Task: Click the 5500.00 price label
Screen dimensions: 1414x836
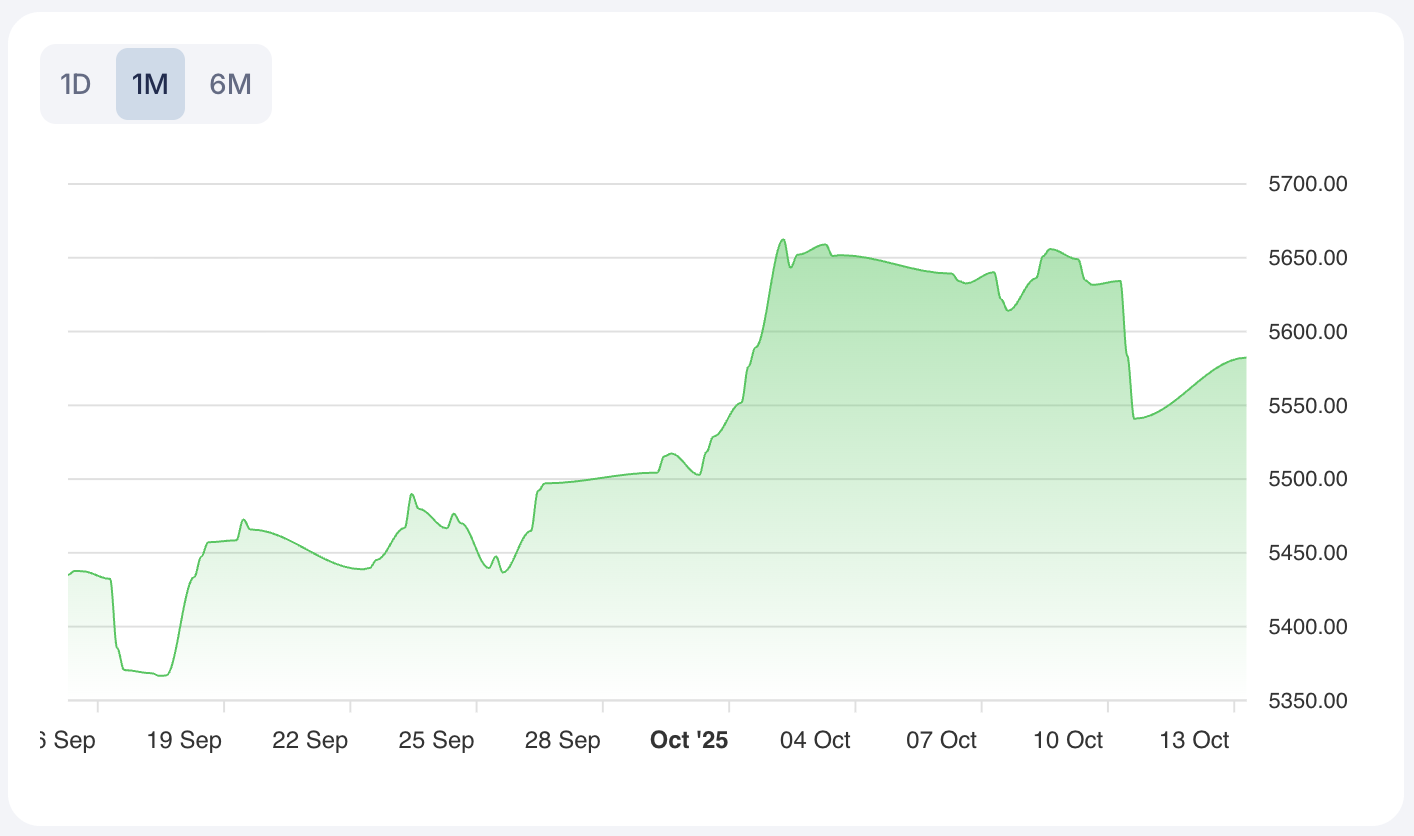Action: pos(1307,479)
